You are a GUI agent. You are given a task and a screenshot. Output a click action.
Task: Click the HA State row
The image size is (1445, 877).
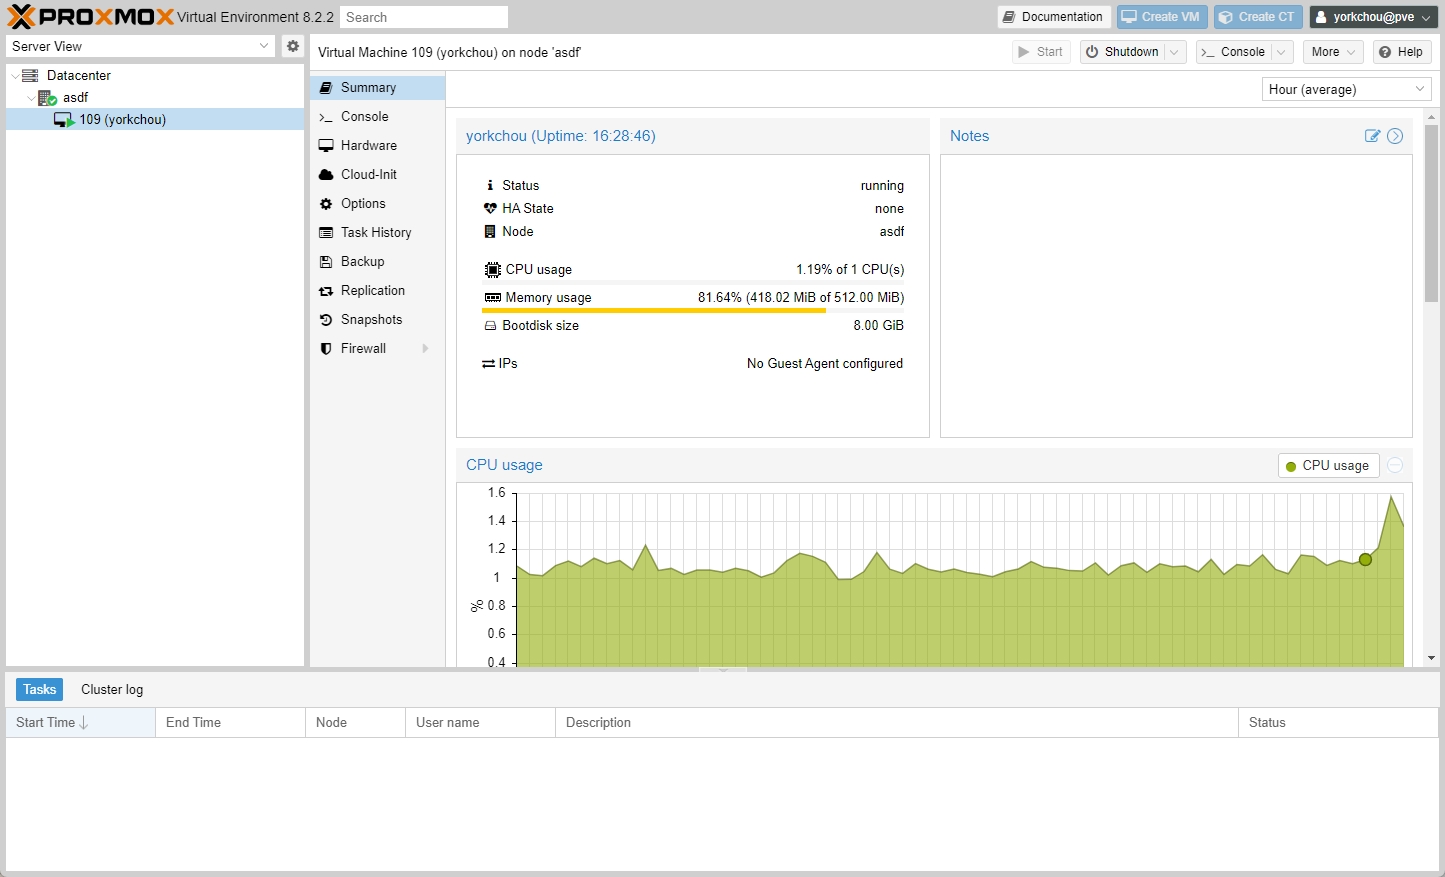click(x=693, y=209)
